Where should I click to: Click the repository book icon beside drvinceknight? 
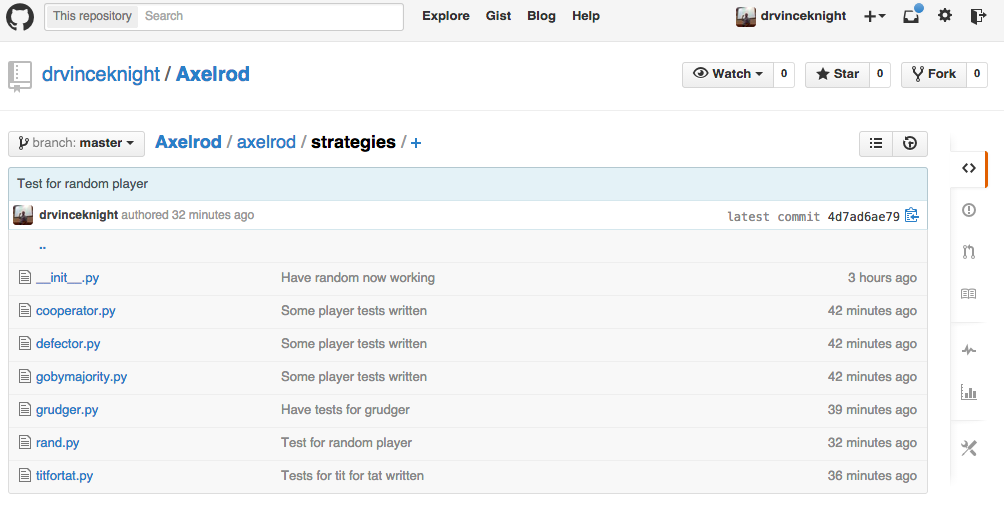pos(20,76)
